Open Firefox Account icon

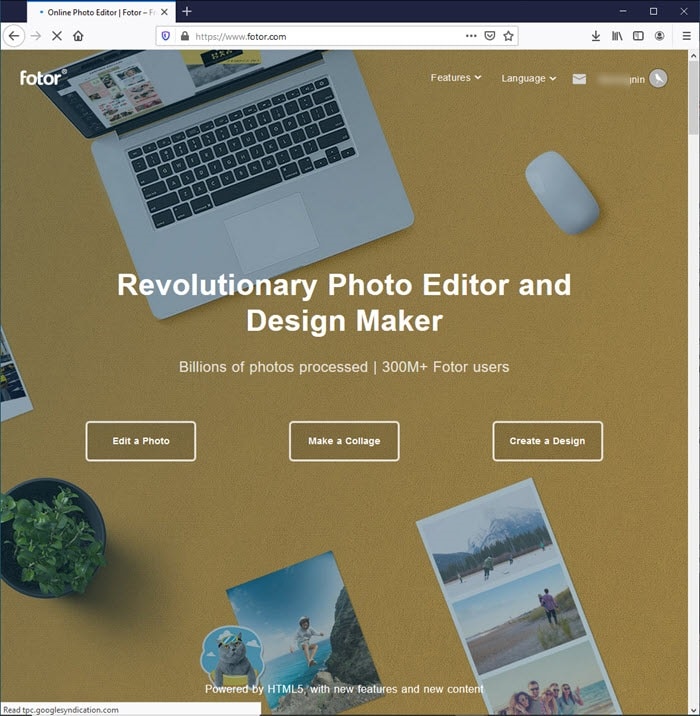pos(659,36)
